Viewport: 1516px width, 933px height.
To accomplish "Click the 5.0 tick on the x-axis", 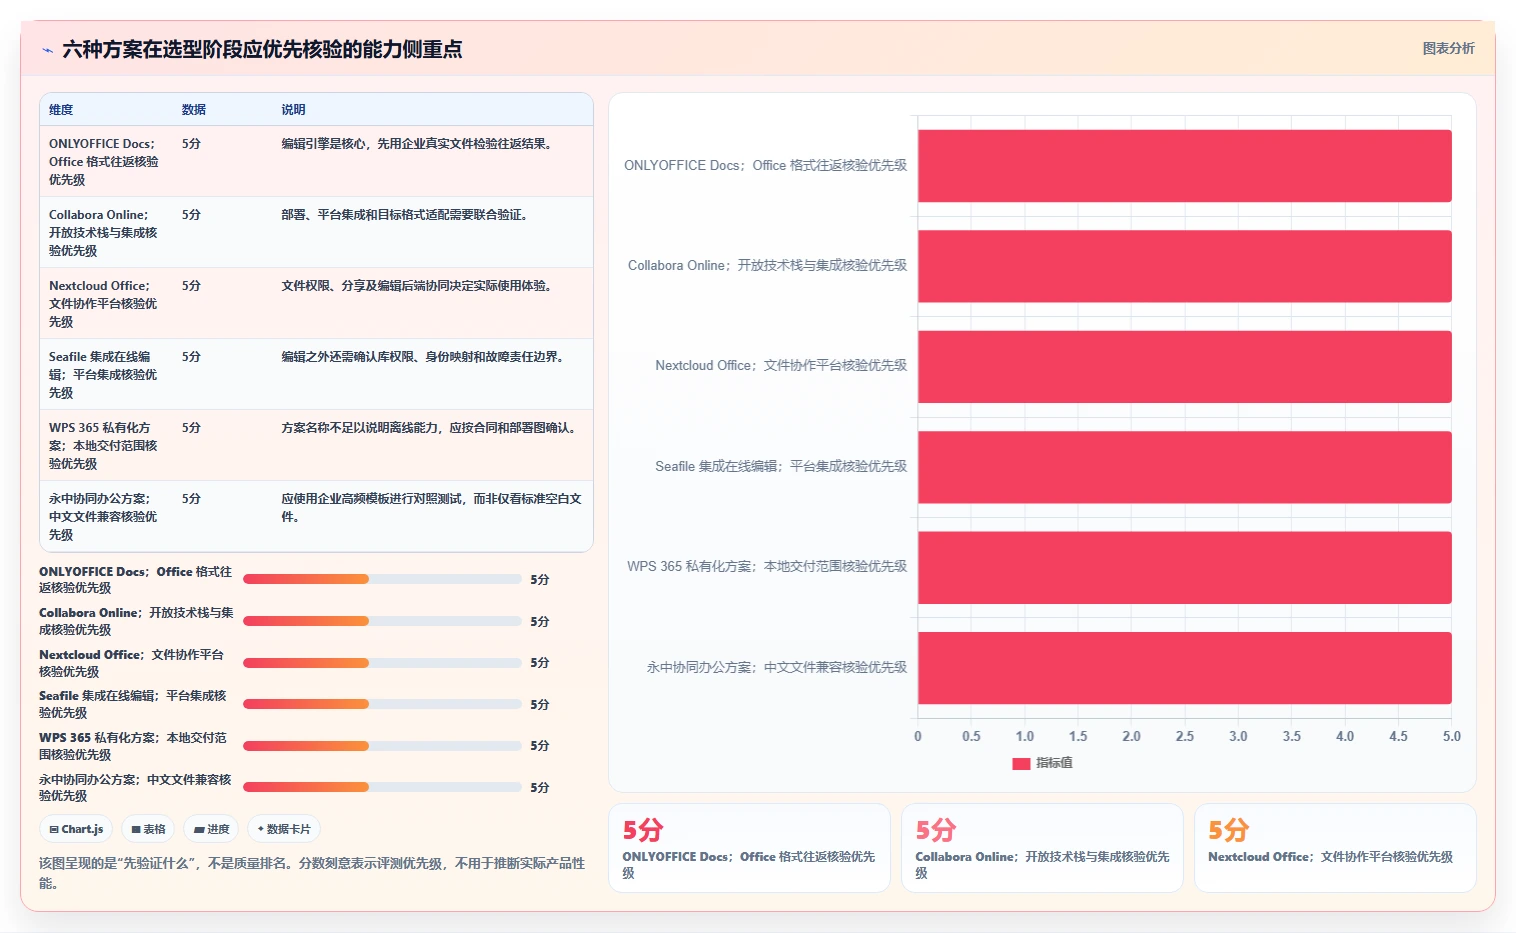I will 1452,736.
